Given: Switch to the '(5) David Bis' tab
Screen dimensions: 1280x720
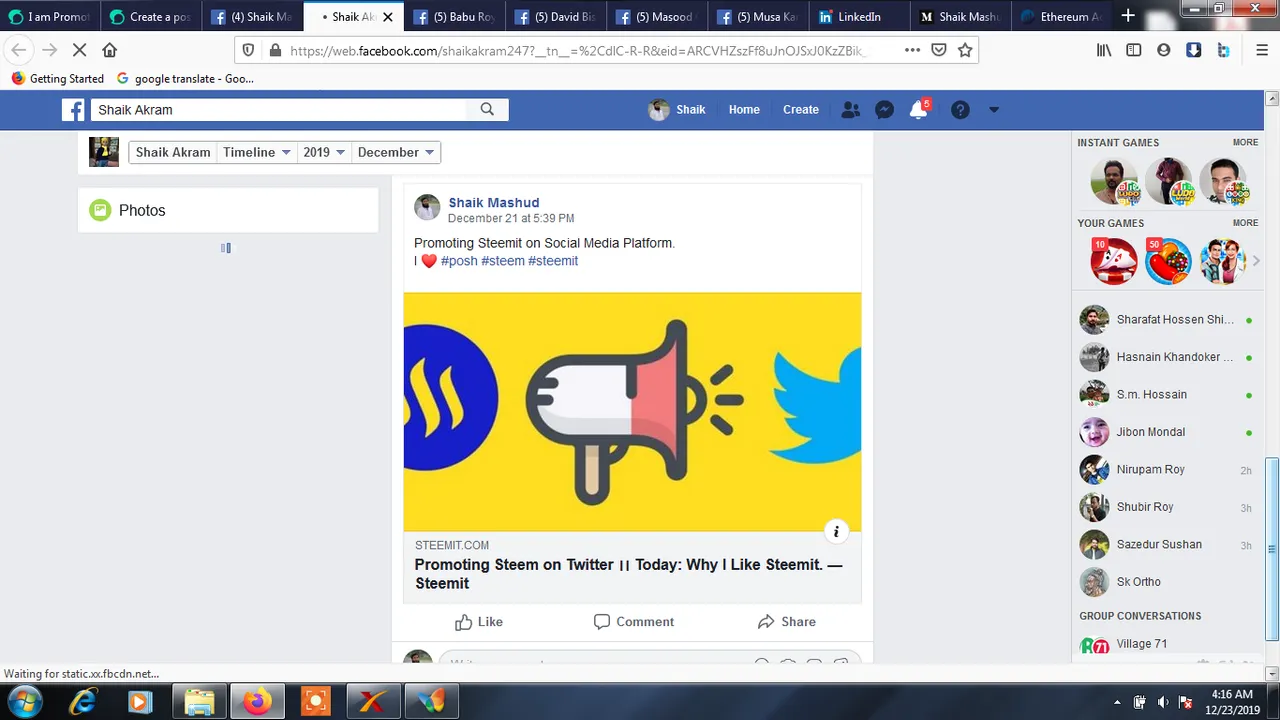Looking at the screenshot, I should pos(556,16).
